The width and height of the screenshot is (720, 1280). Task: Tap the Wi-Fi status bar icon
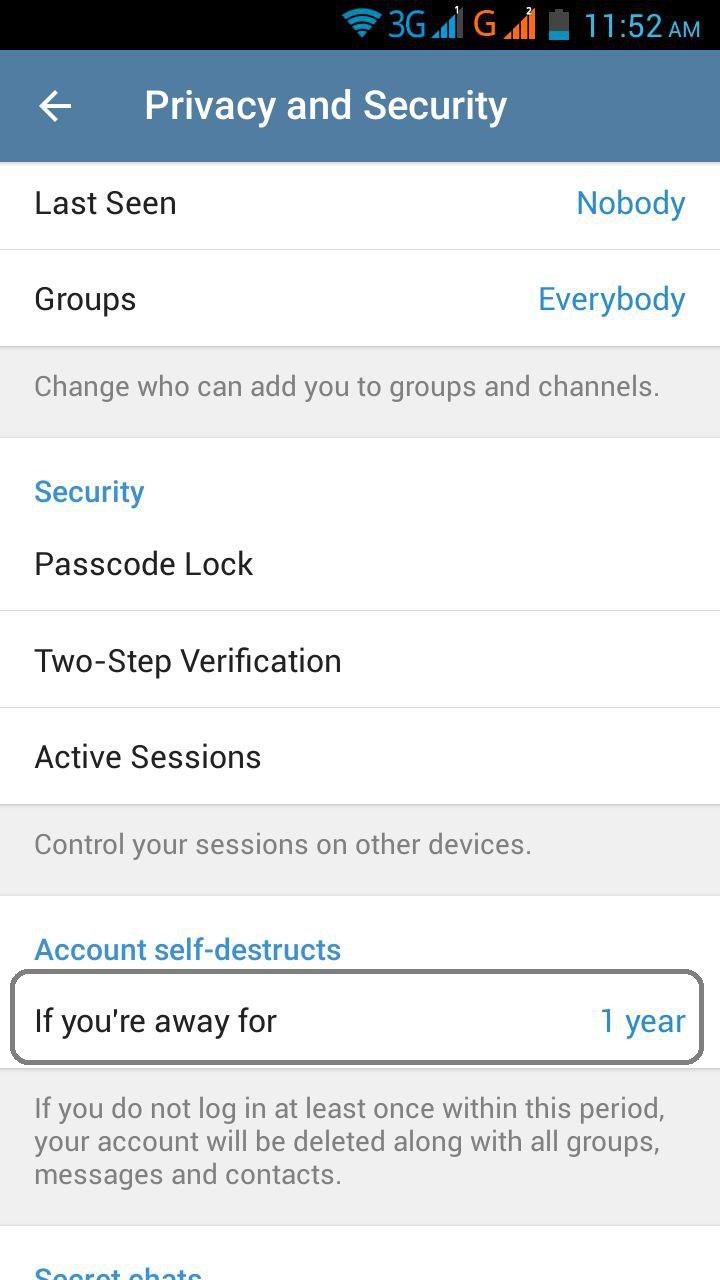[361, 23]
